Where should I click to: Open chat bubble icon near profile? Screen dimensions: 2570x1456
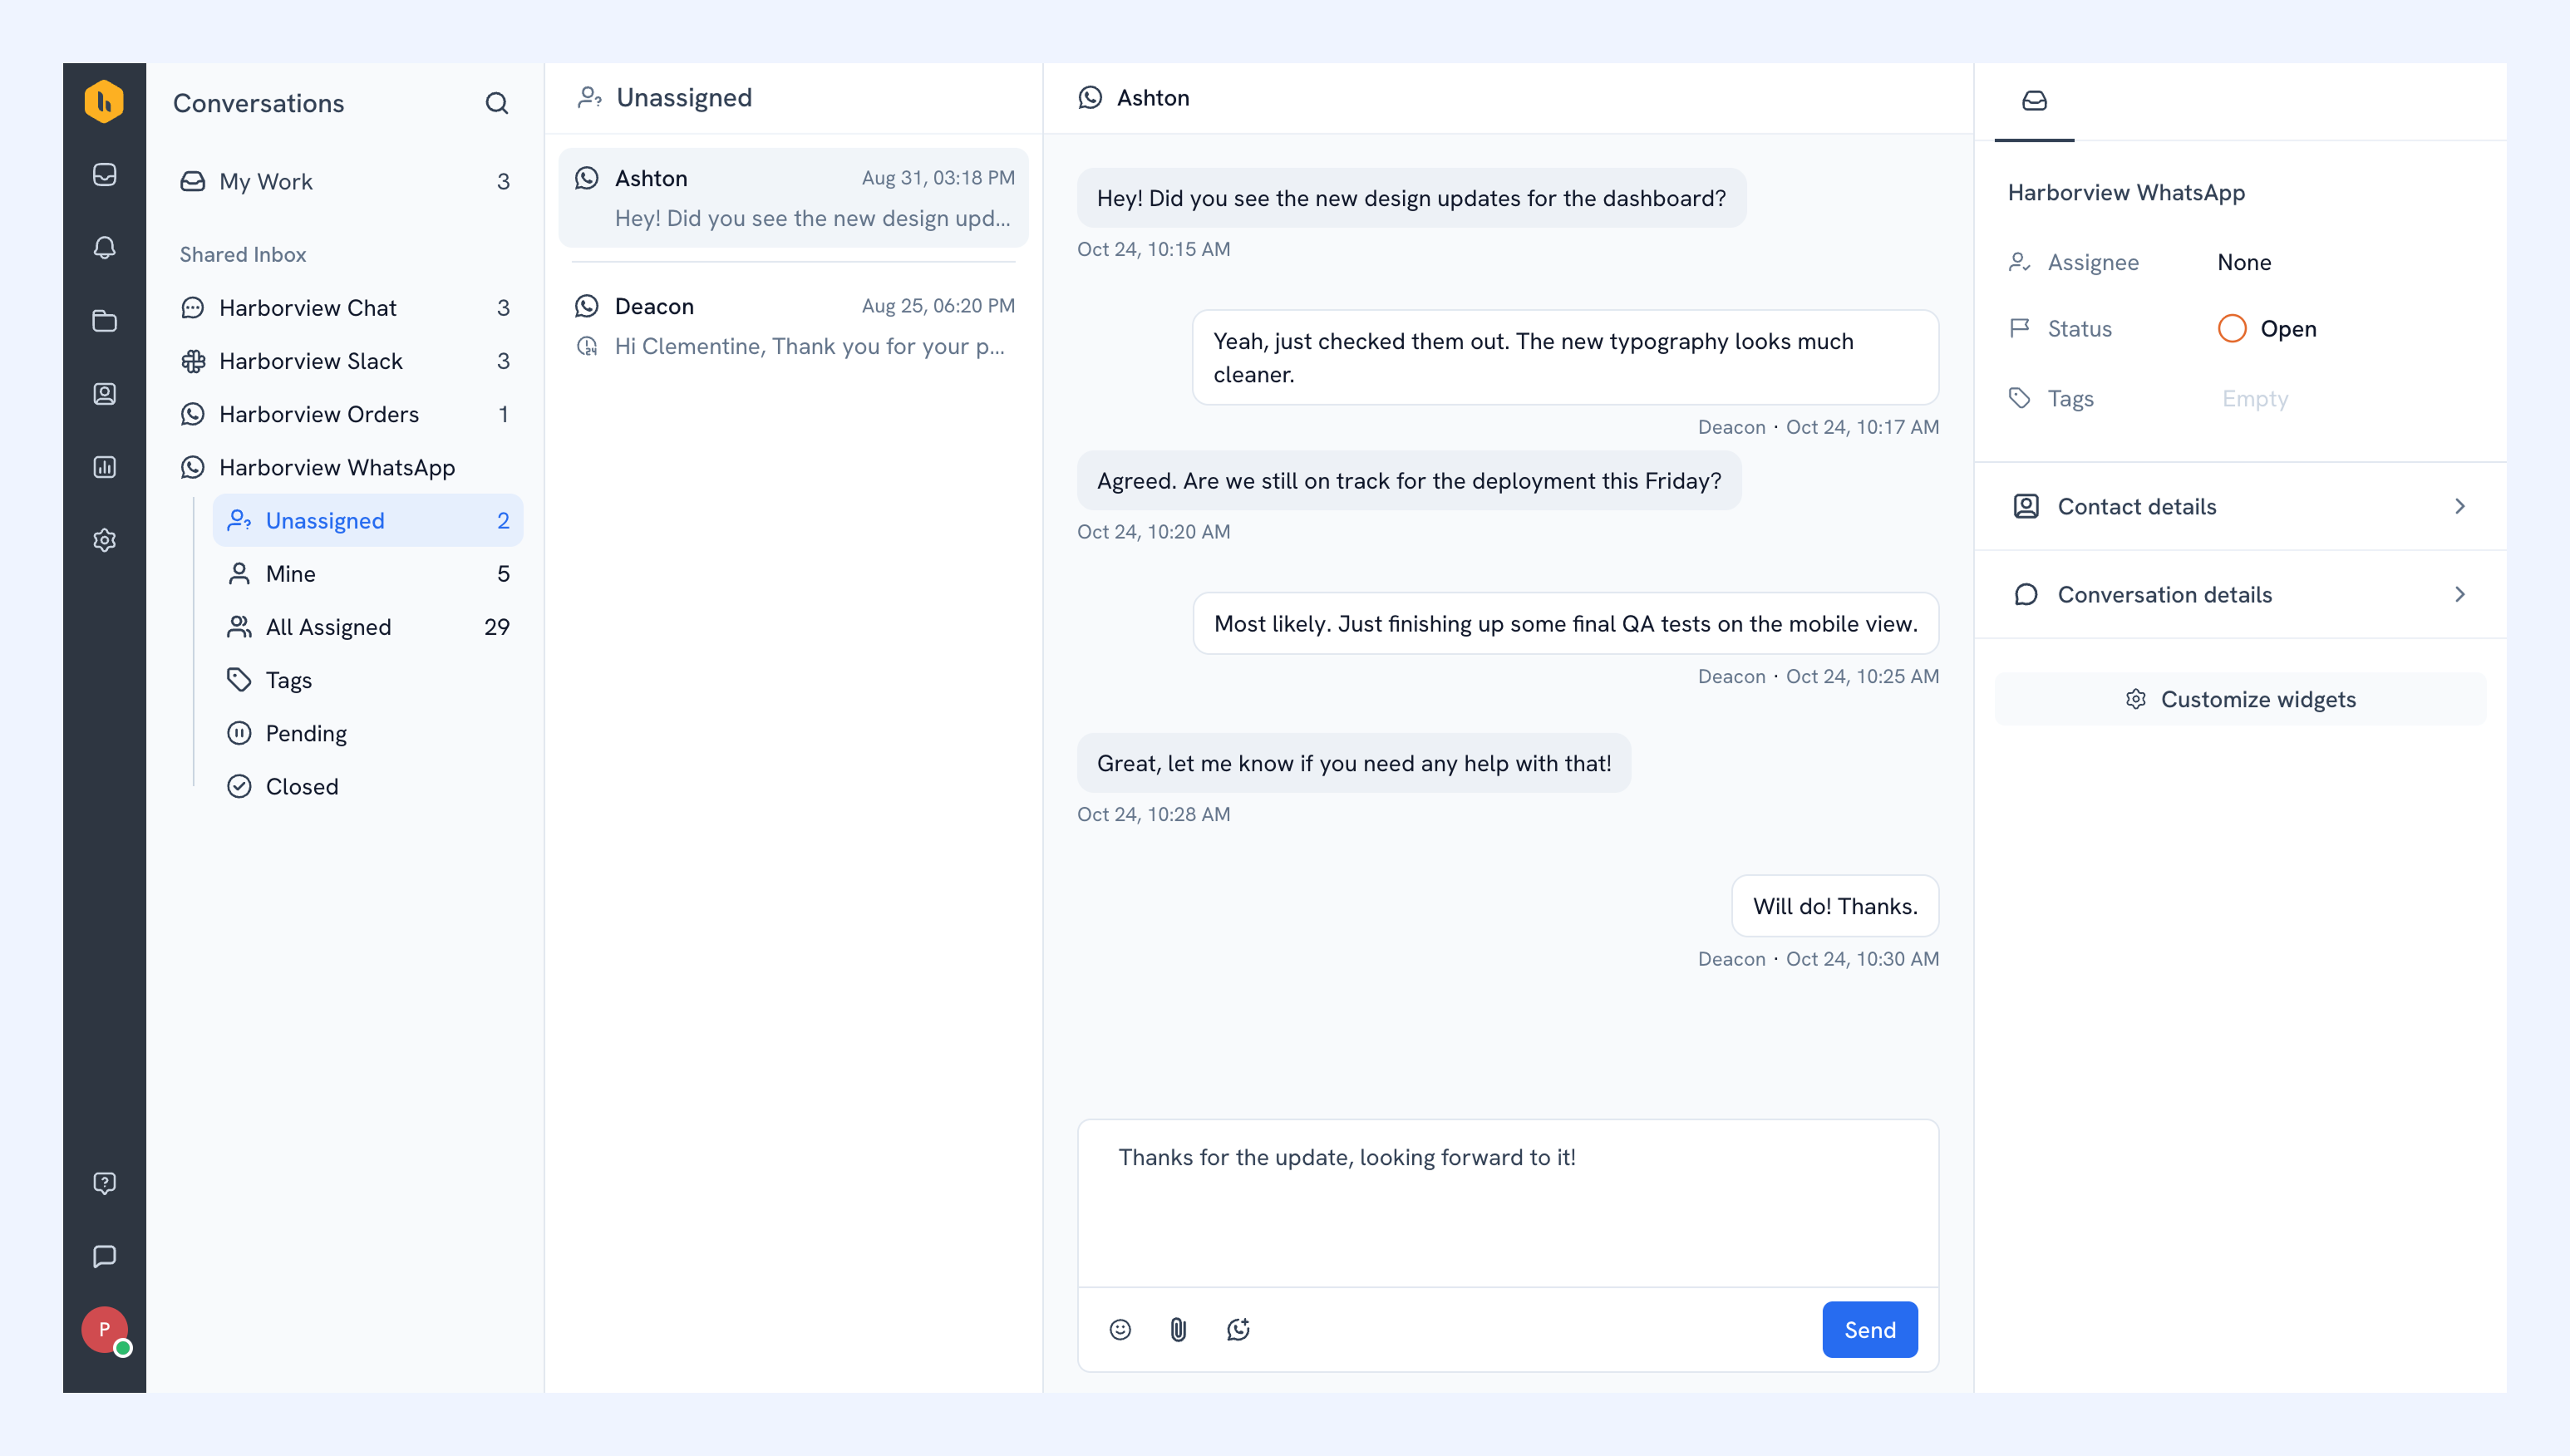click(x=104, y=1256)
